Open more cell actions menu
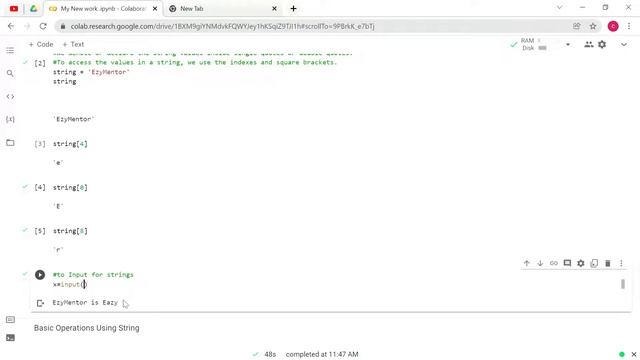The image size is (640, 360). click(x=621, y=263)
